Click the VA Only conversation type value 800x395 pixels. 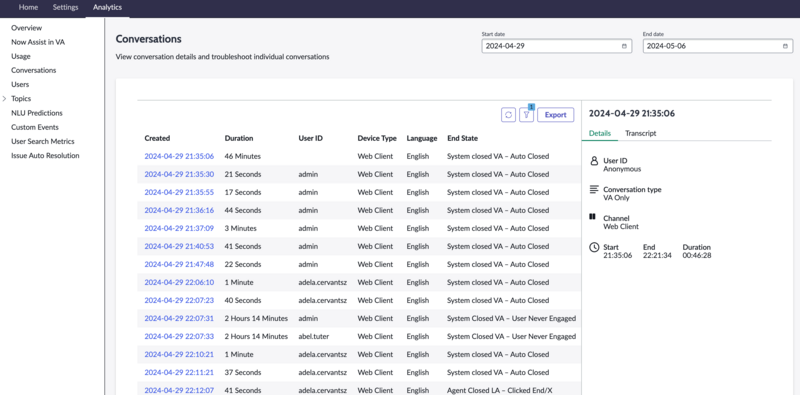[616, 198]
